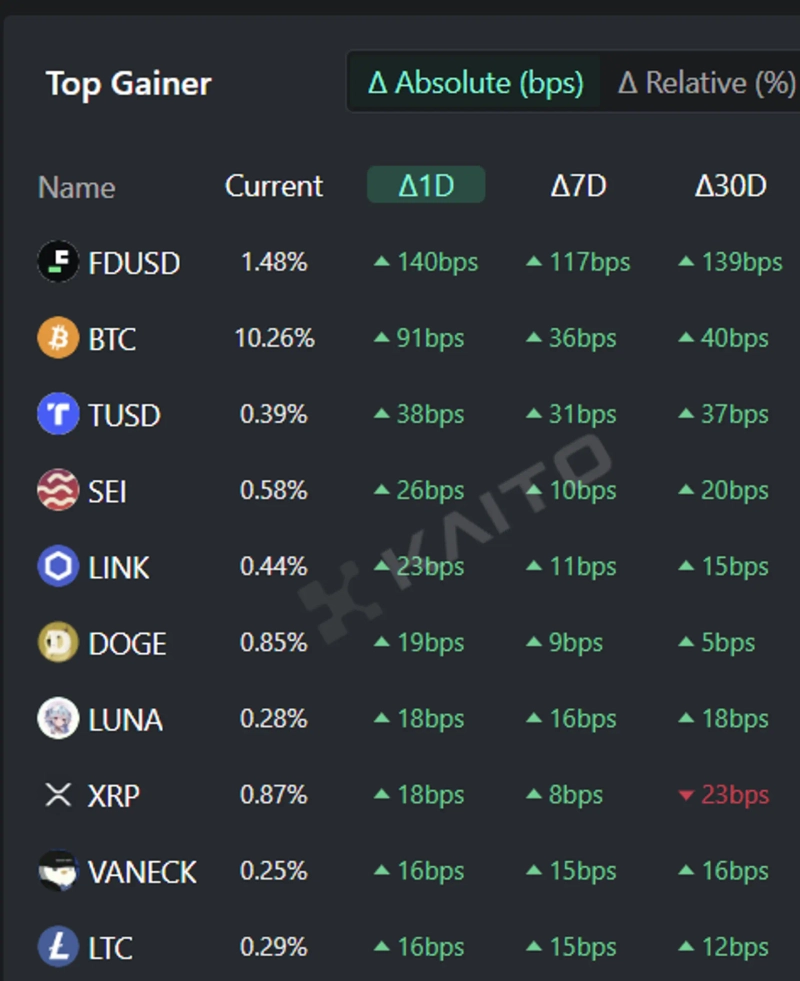
Task: Sort by the Δ7D column
Action: pyautogui.click(x=578, y=186)
